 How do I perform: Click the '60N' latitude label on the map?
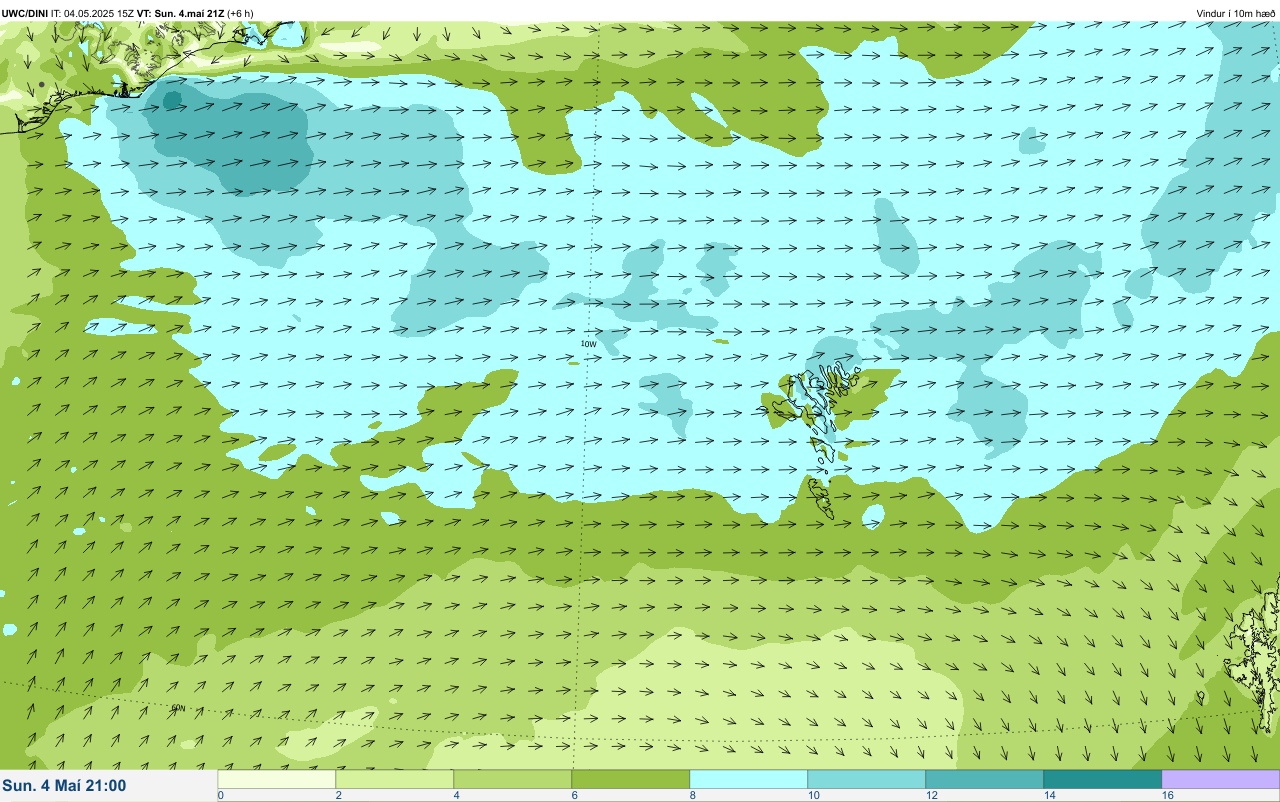click(x=178, y=708)
